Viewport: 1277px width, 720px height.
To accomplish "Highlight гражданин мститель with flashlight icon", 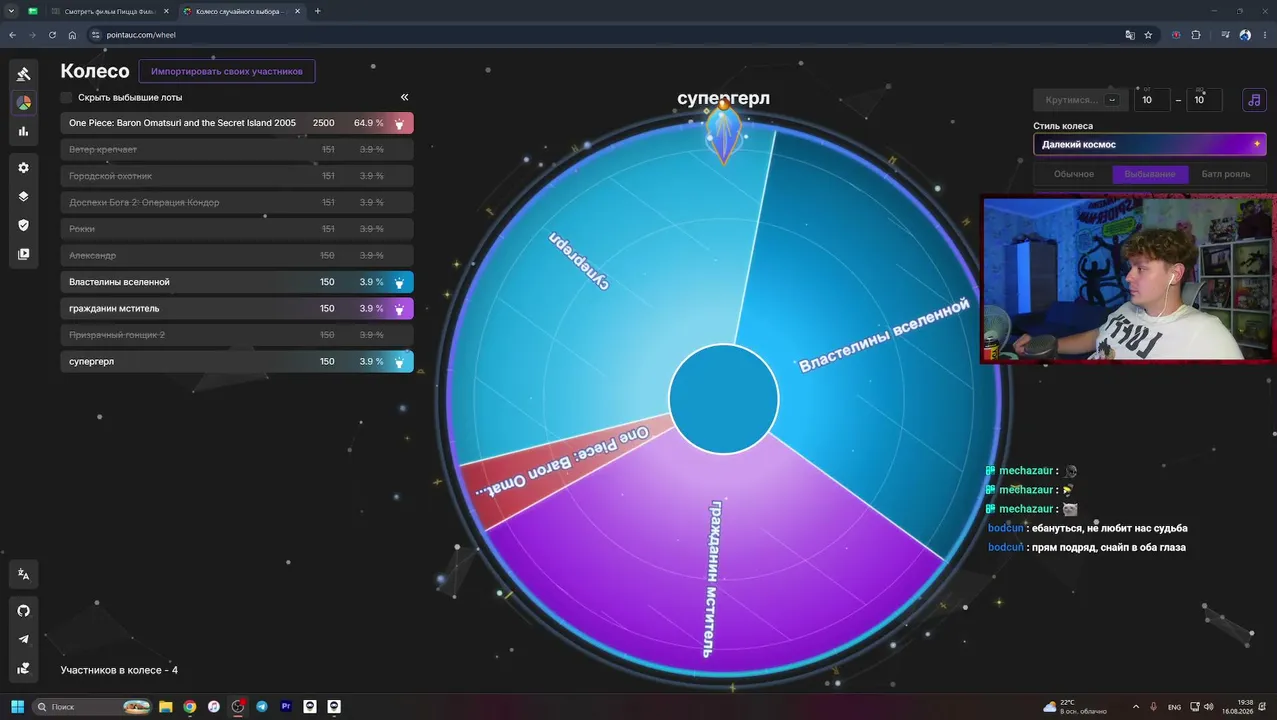I will coord(399,309).
